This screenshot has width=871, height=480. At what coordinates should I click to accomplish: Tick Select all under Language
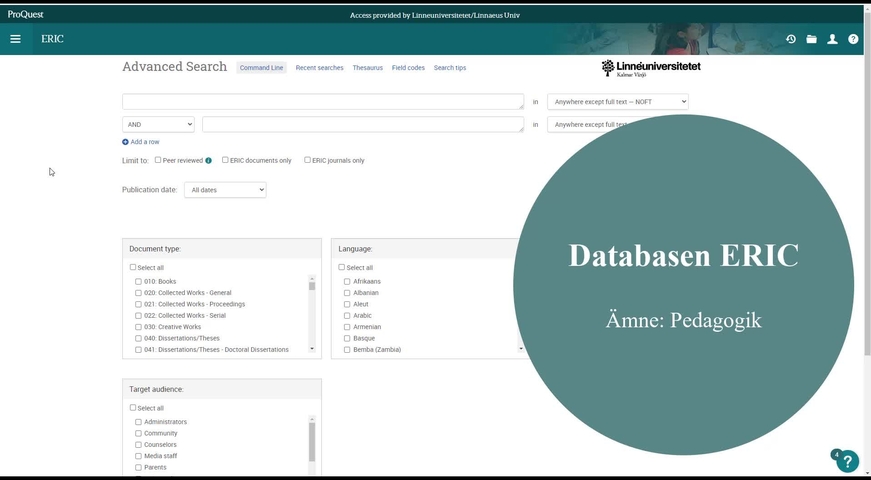click(342, 267)
